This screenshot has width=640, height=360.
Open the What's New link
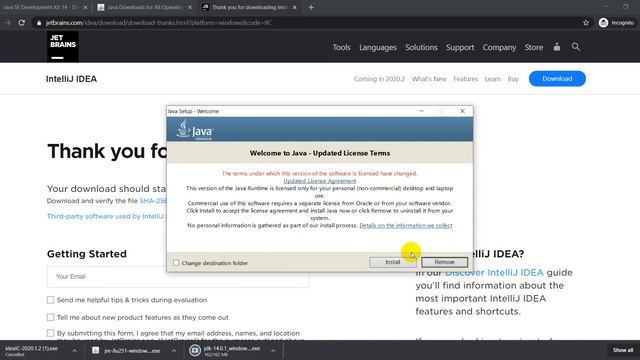coord(429,79)
